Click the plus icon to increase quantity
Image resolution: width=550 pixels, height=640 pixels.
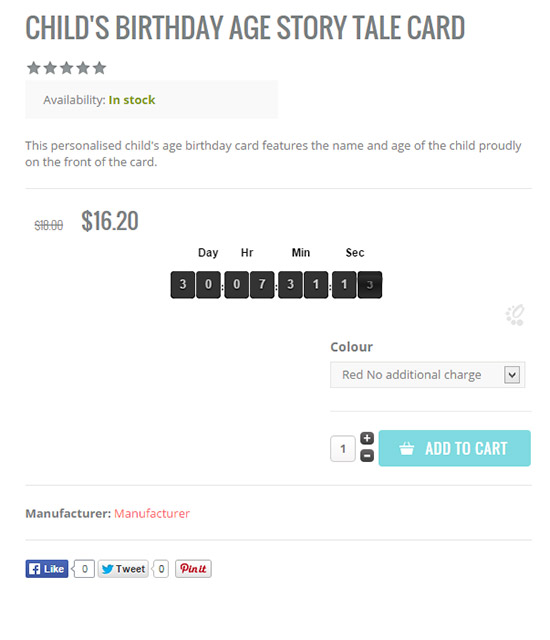(x=367, y=438)
